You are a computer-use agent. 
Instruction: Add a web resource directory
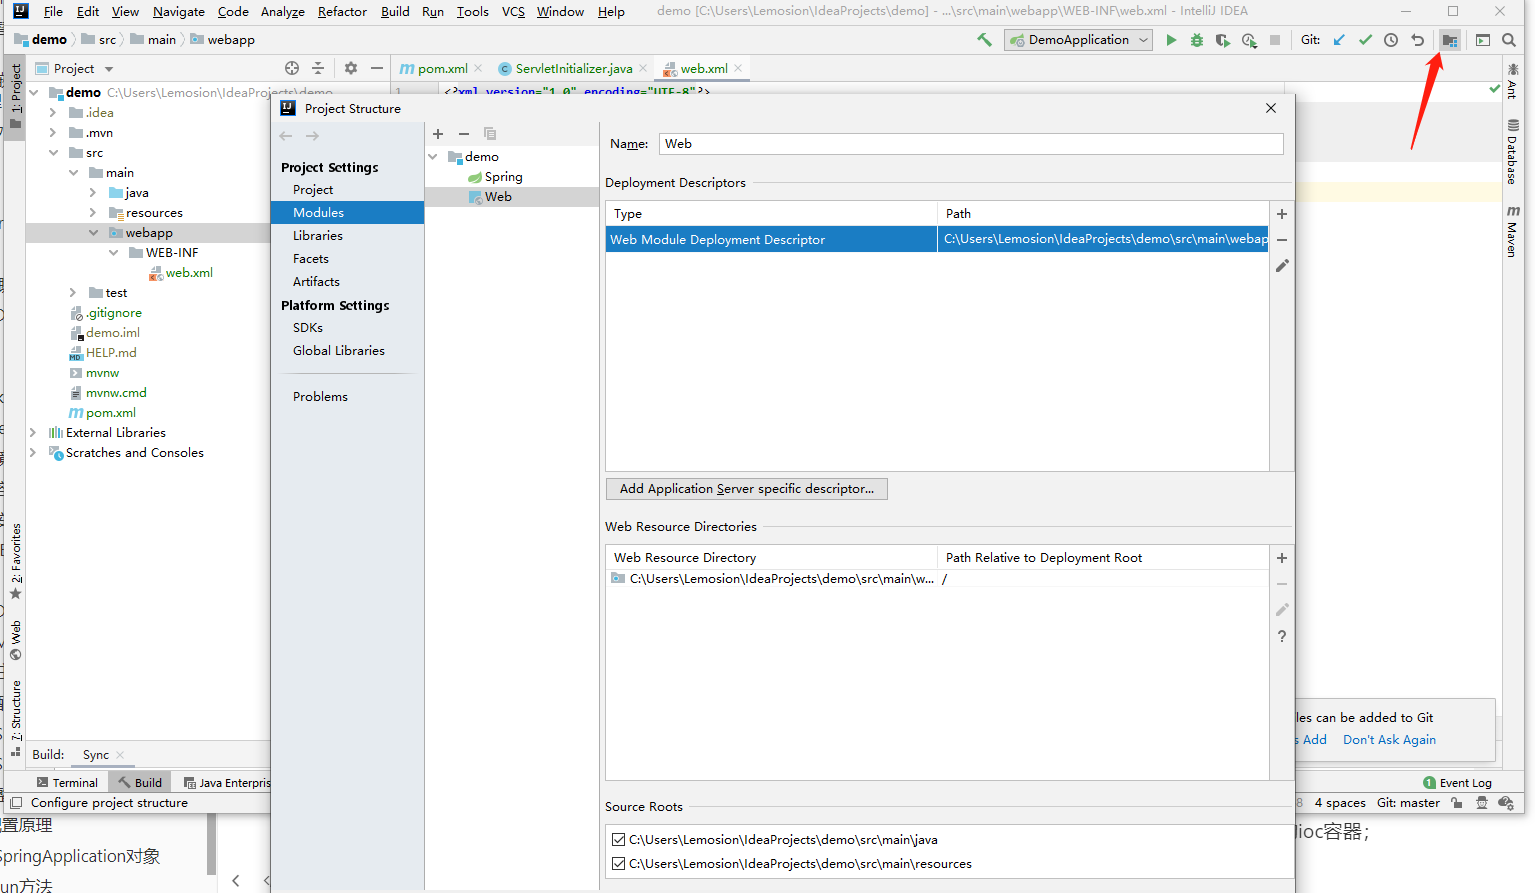click(x=1282, y=558)
